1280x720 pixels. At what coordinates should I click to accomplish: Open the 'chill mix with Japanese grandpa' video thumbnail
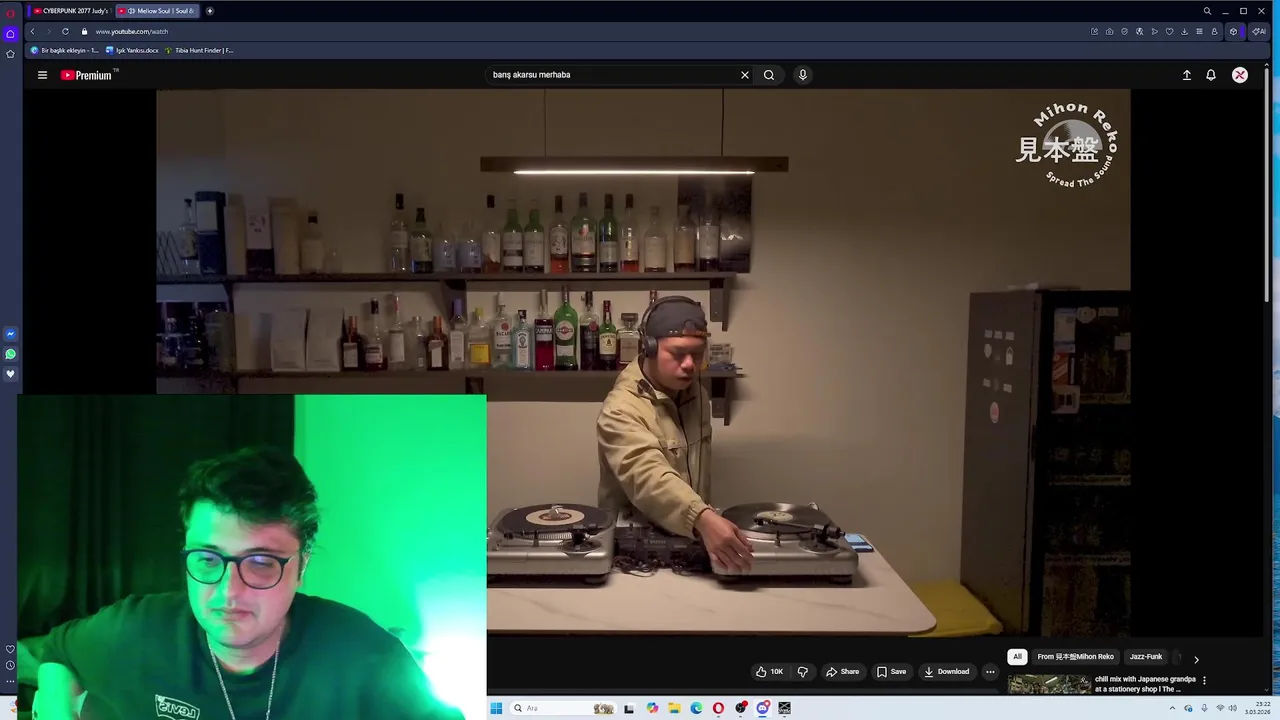click(x=1049, y=684)
